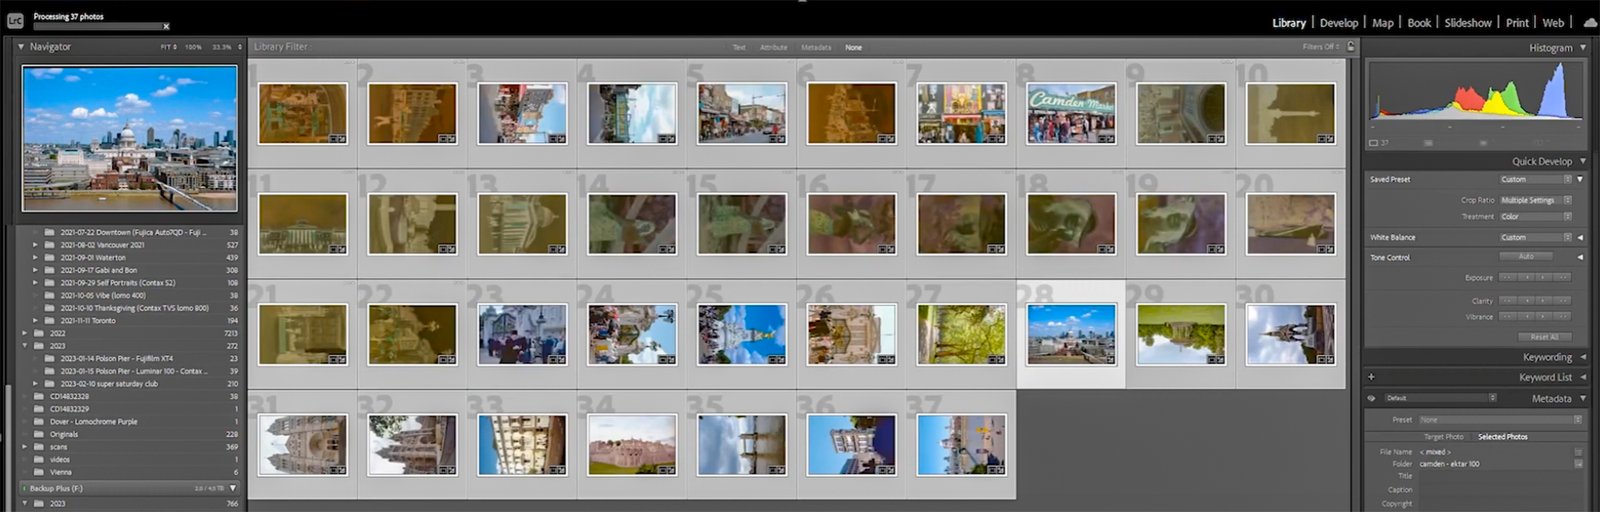Cancel the Processing 37 photos task
1600x512 pixels.
166,27
